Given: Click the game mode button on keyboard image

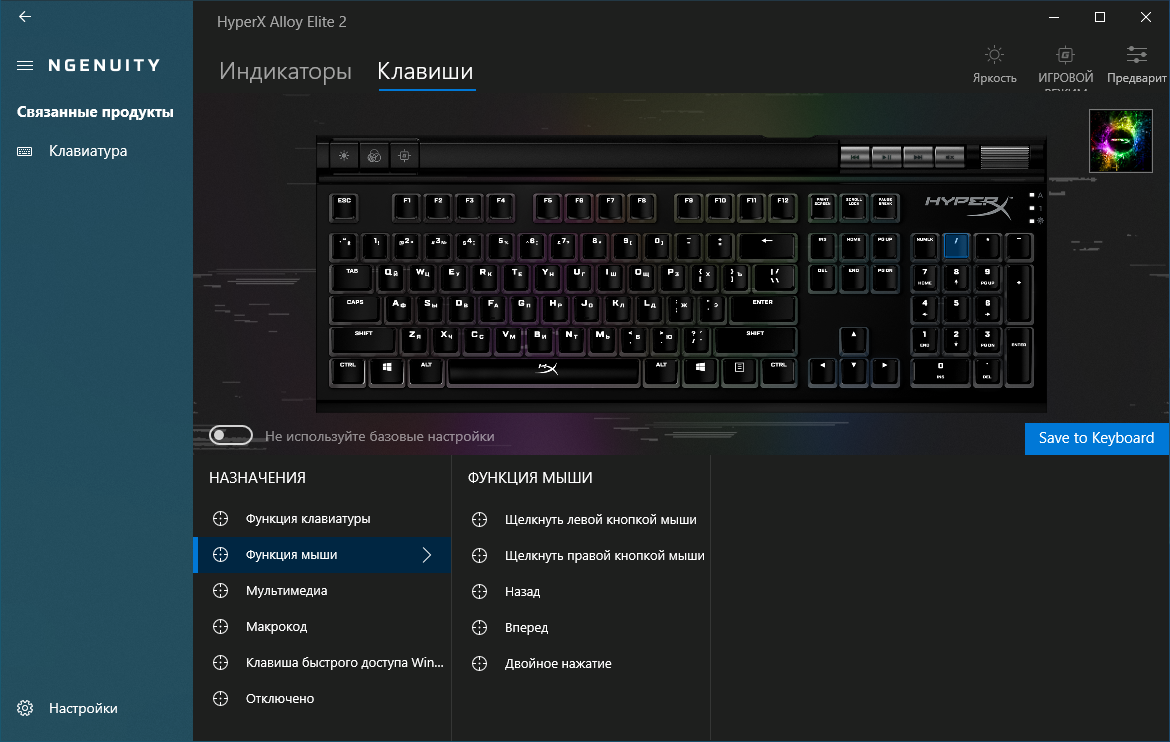Looking at the screenshot, I should 404,156.
